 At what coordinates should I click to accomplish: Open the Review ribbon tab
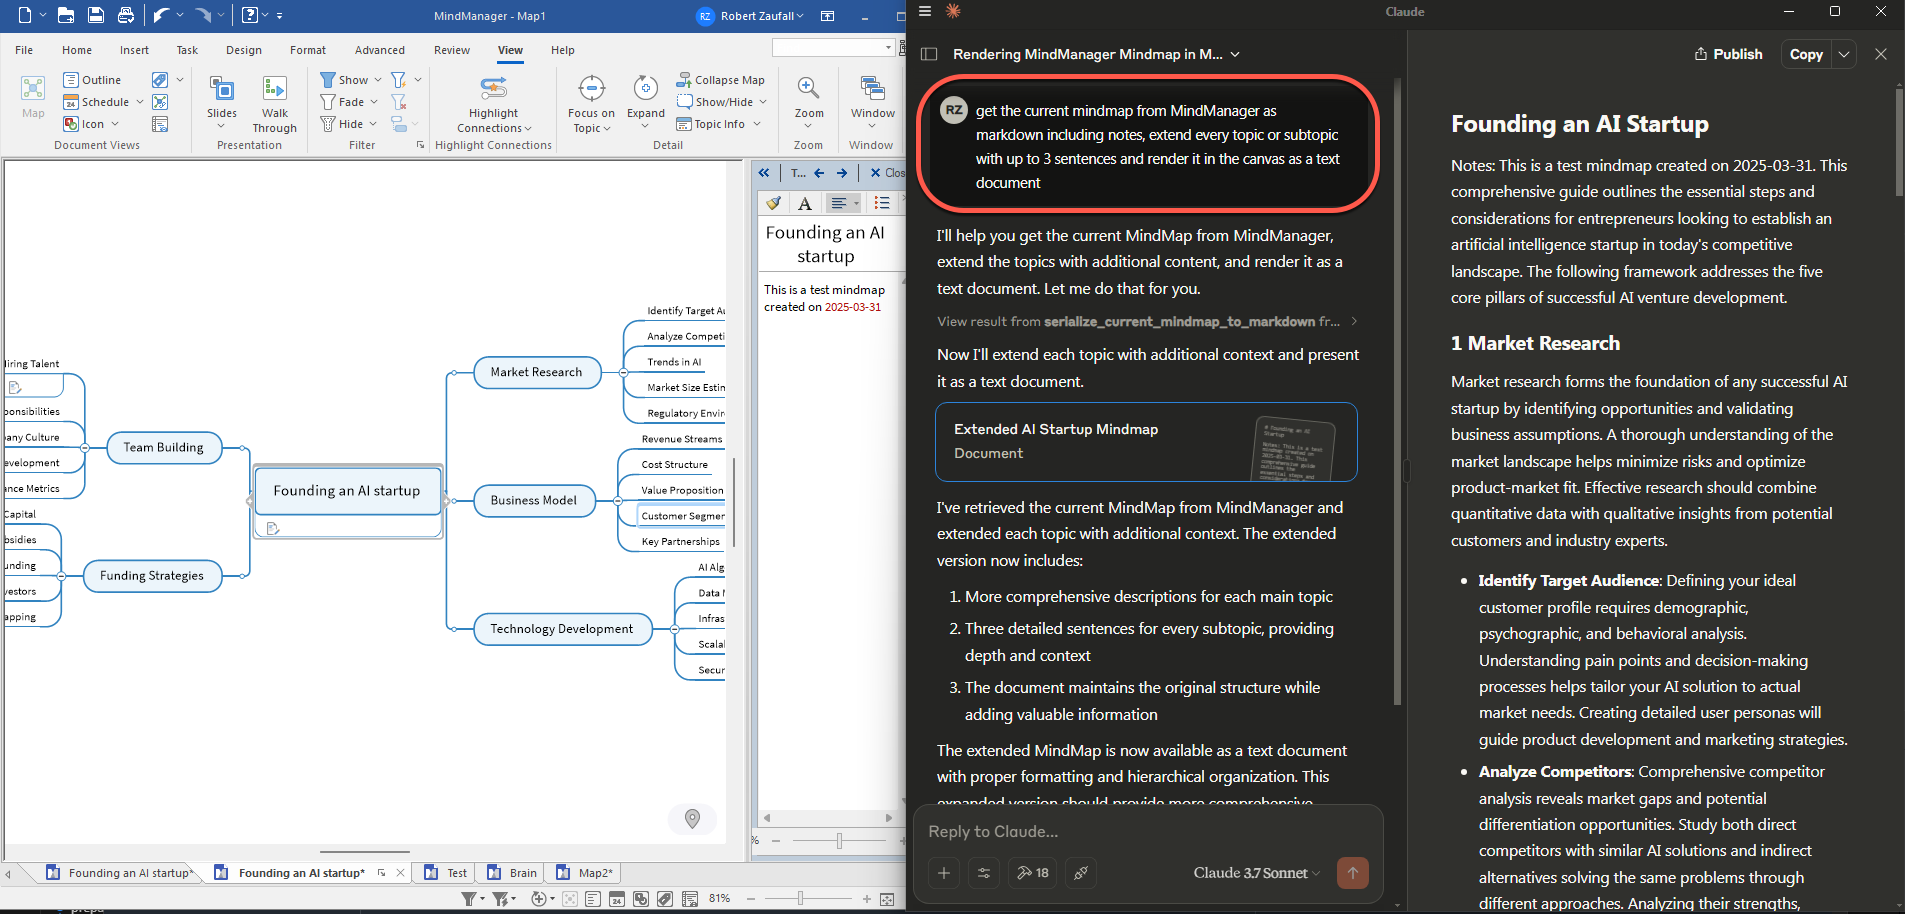point(451,50)
